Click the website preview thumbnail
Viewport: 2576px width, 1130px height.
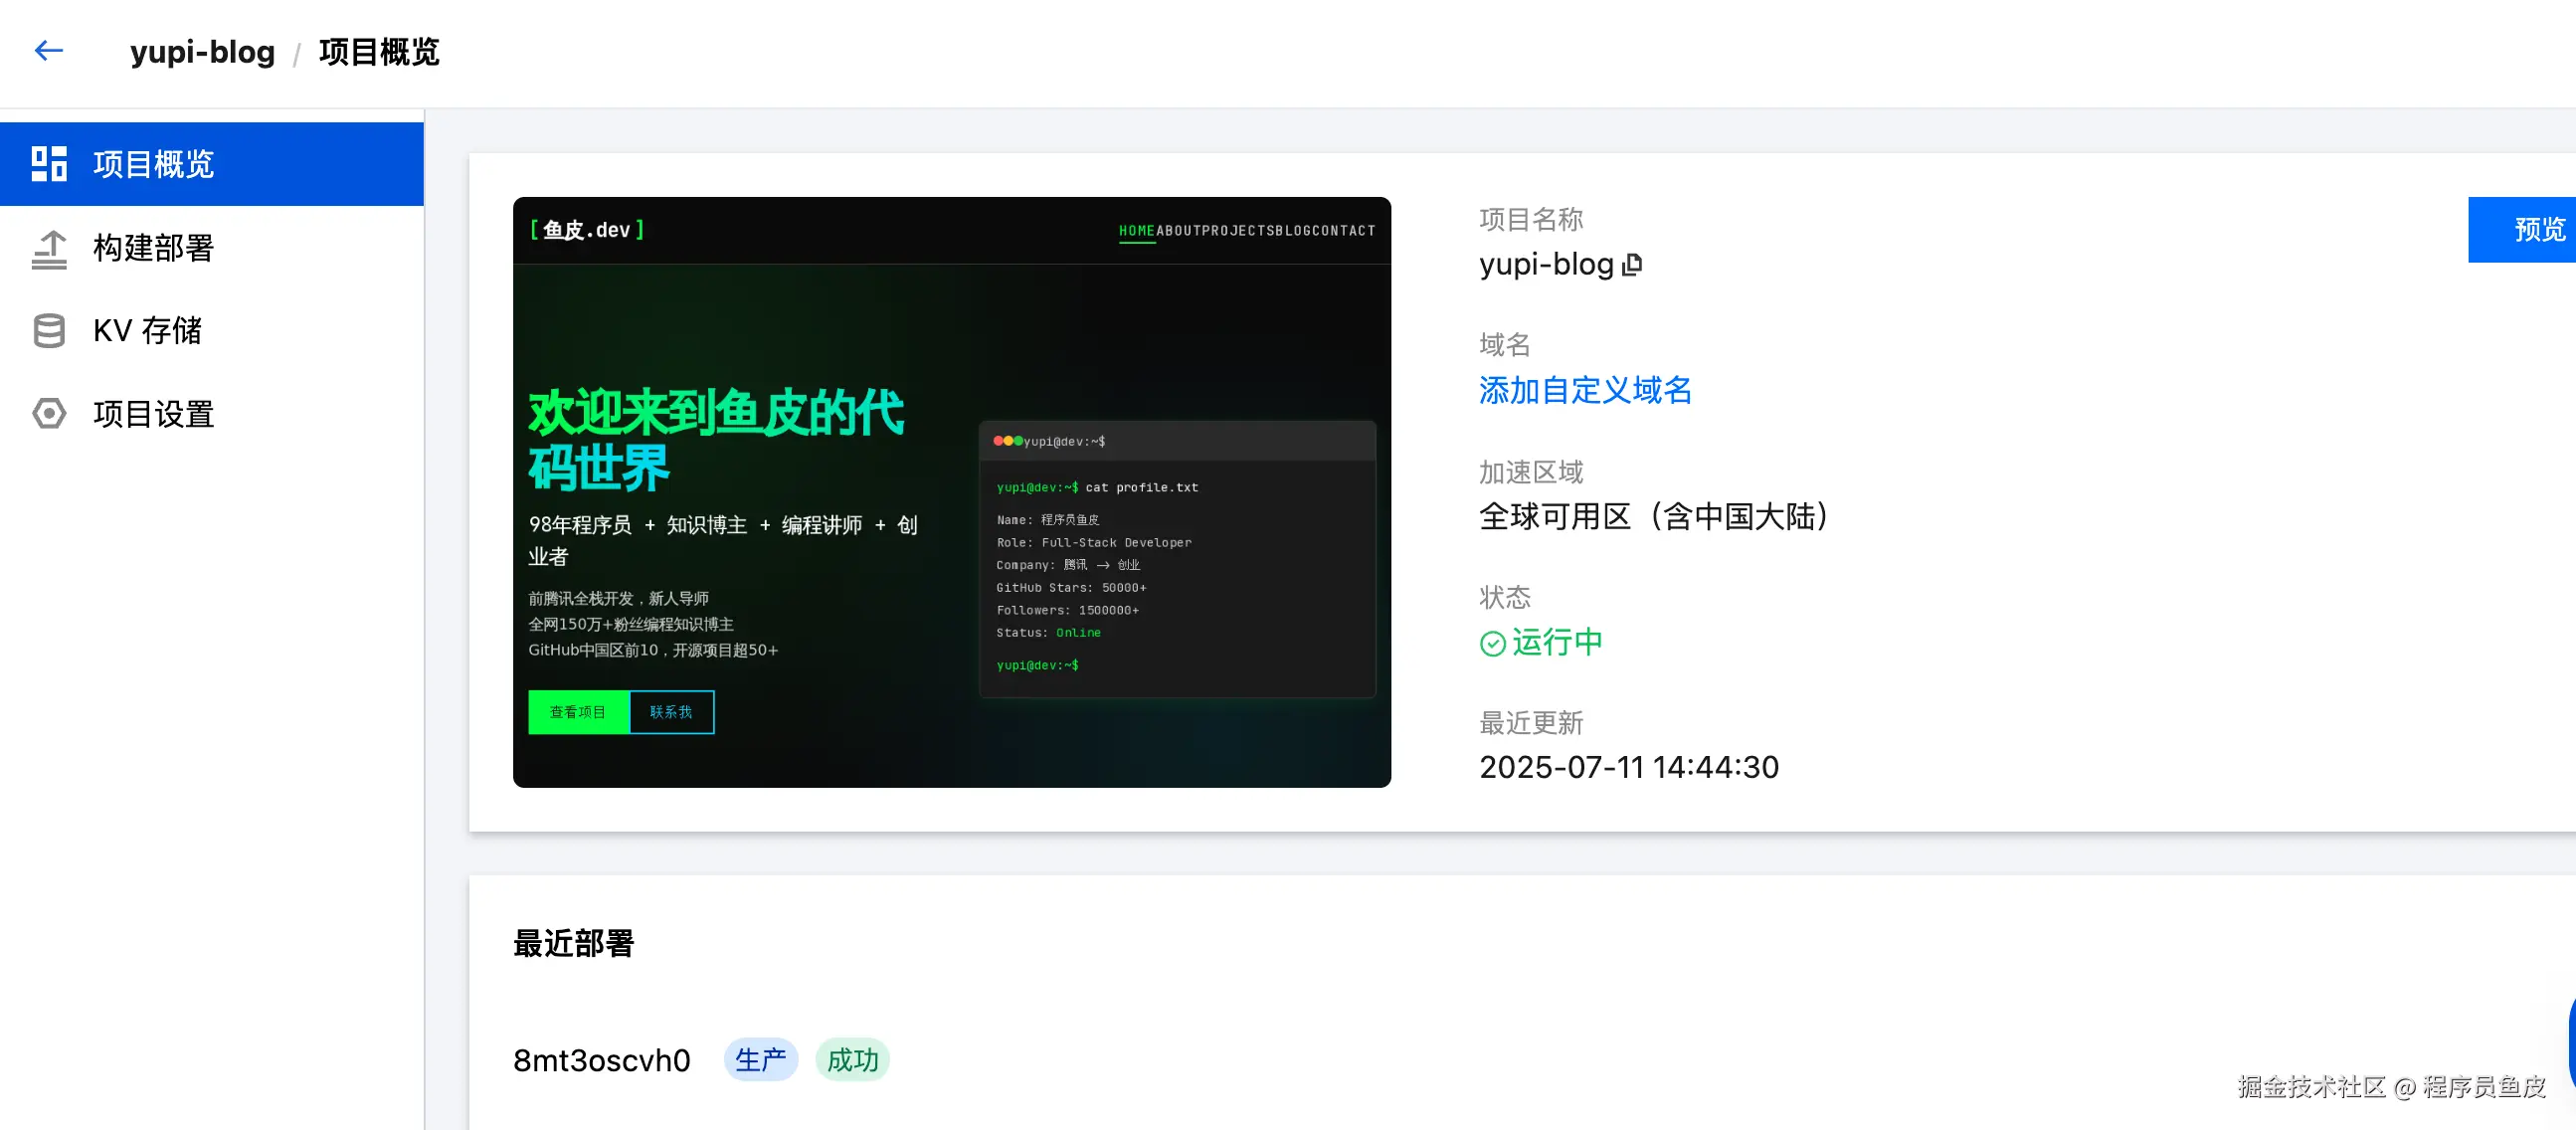951,492
